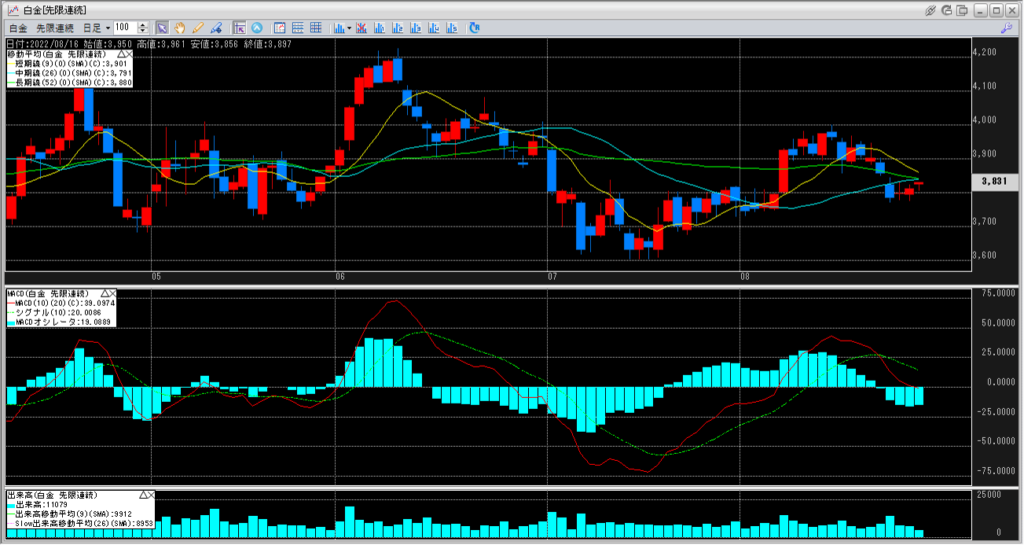Load chart template 2 icon
Screen dimensions: 1024x545
397,28
